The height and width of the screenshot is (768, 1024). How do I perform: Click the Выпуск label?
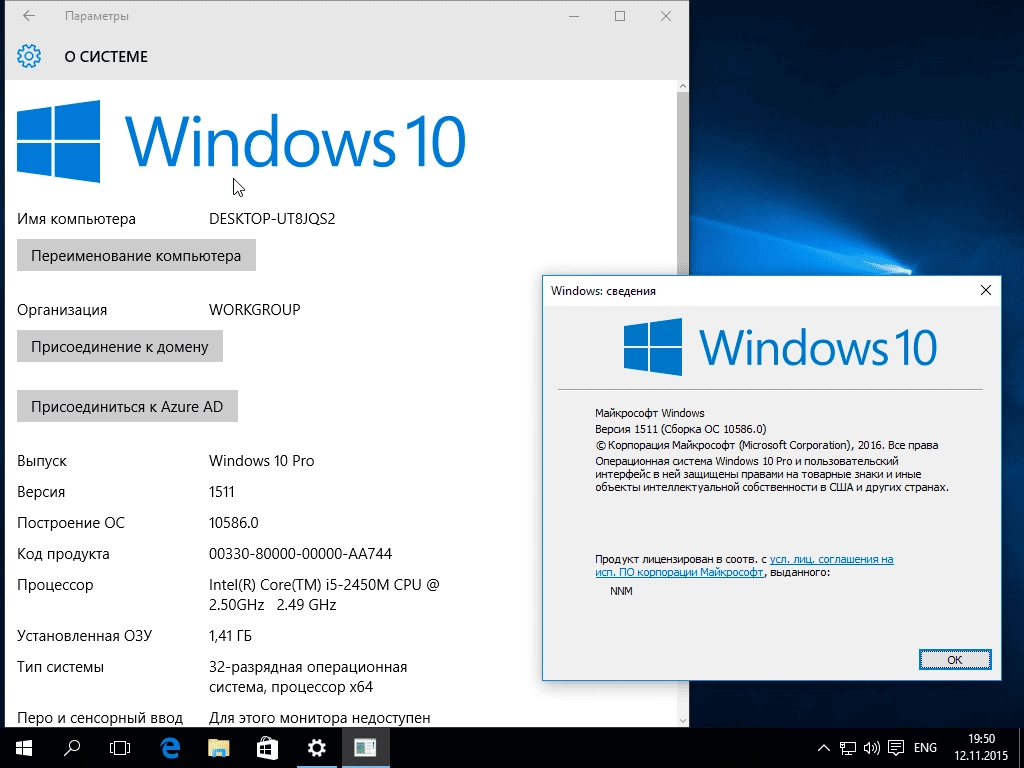42,460
